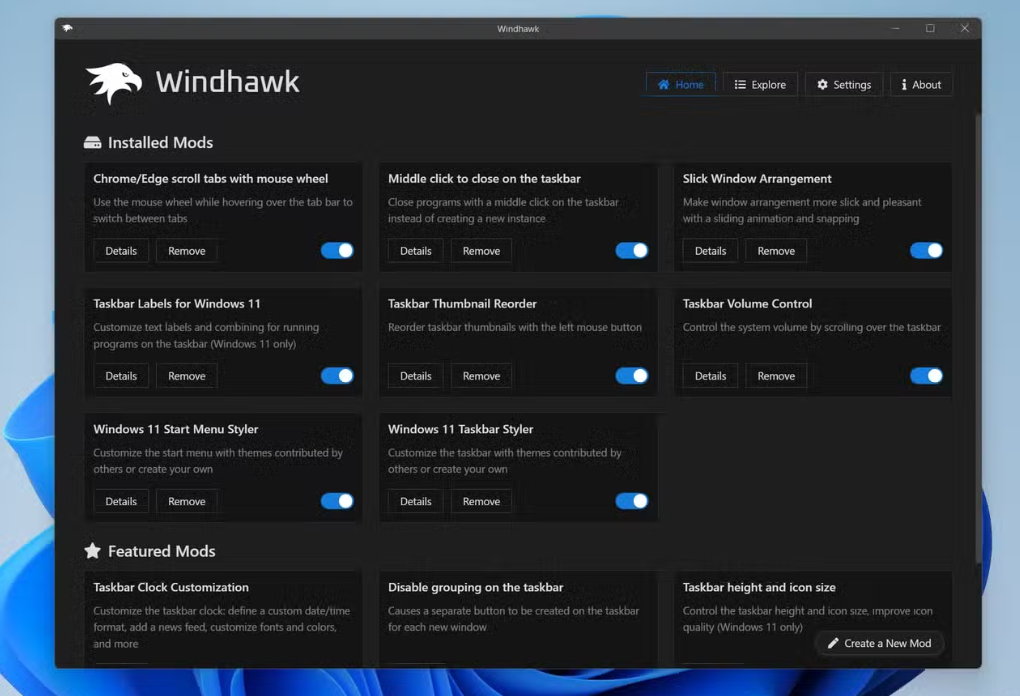The width and height of the screenshot is (1020, 696).
Task: Disable Chrome/Edge scroll tabs mod toggle
Action: (x=337, y=251)
